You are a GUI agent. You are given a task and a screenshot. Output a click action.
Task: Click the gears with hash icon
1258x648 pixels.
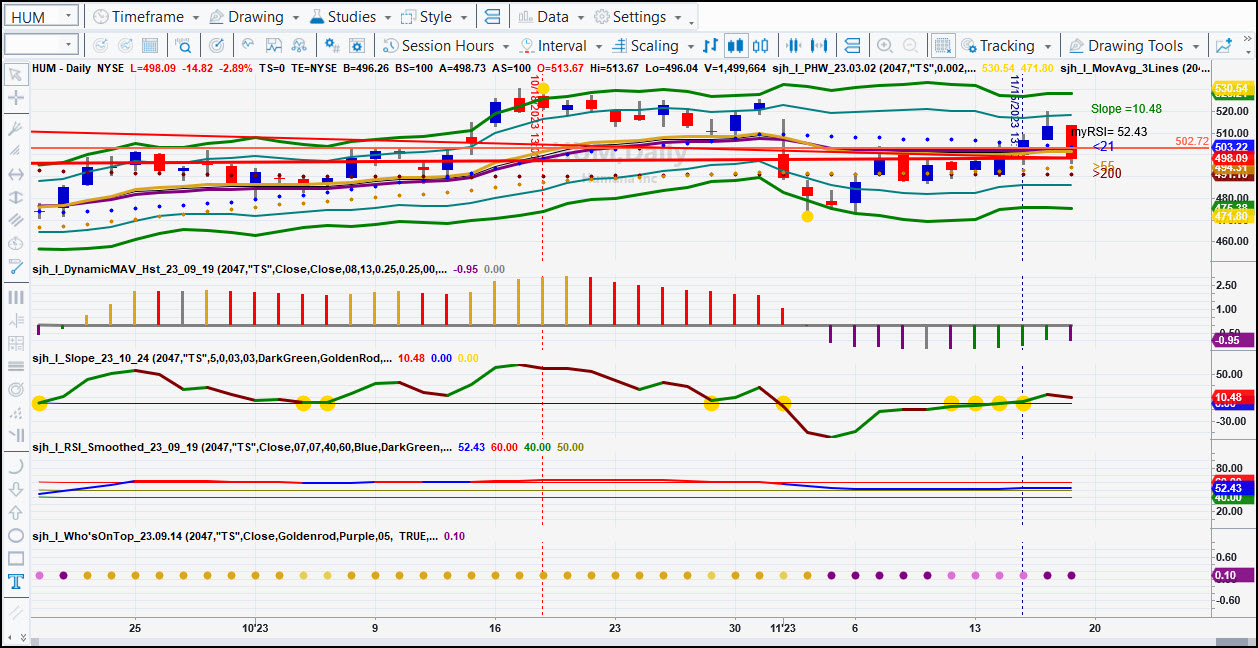point(331,46)
